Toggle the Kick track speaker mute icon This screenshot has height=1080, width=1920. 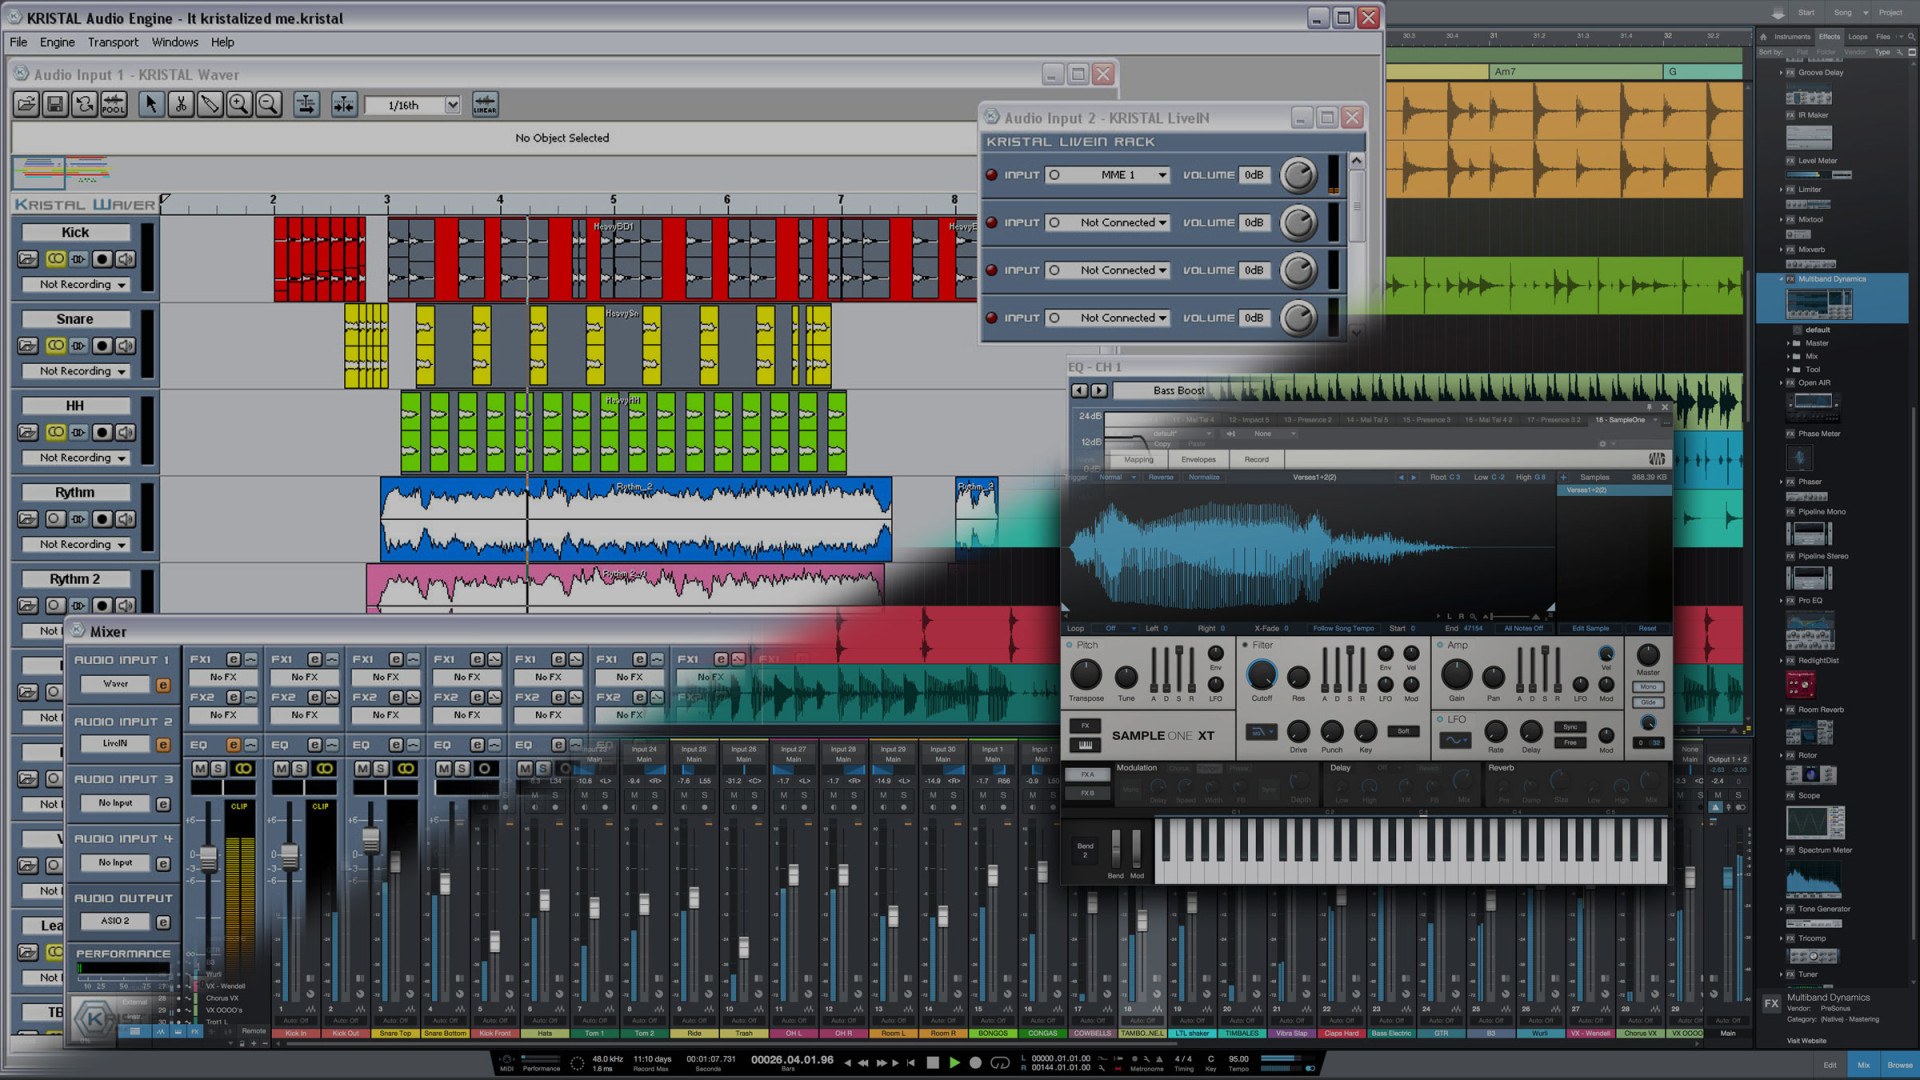pyautogui.click(x=126, y=259)
